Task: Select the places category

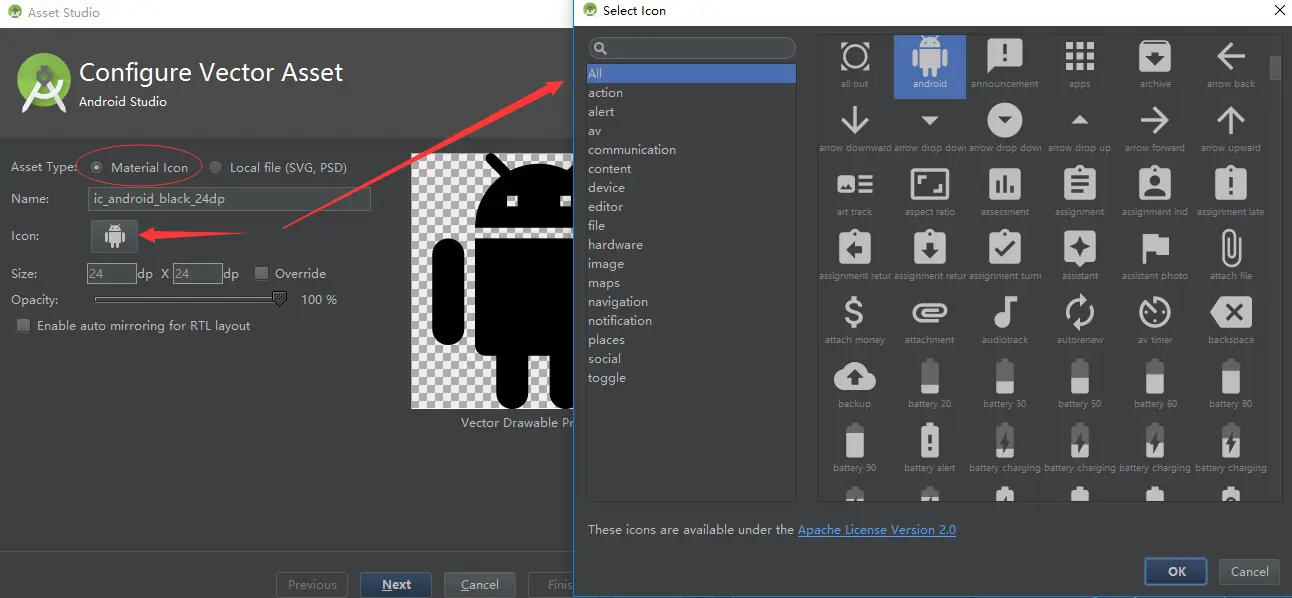Action: tap(691, 340)
